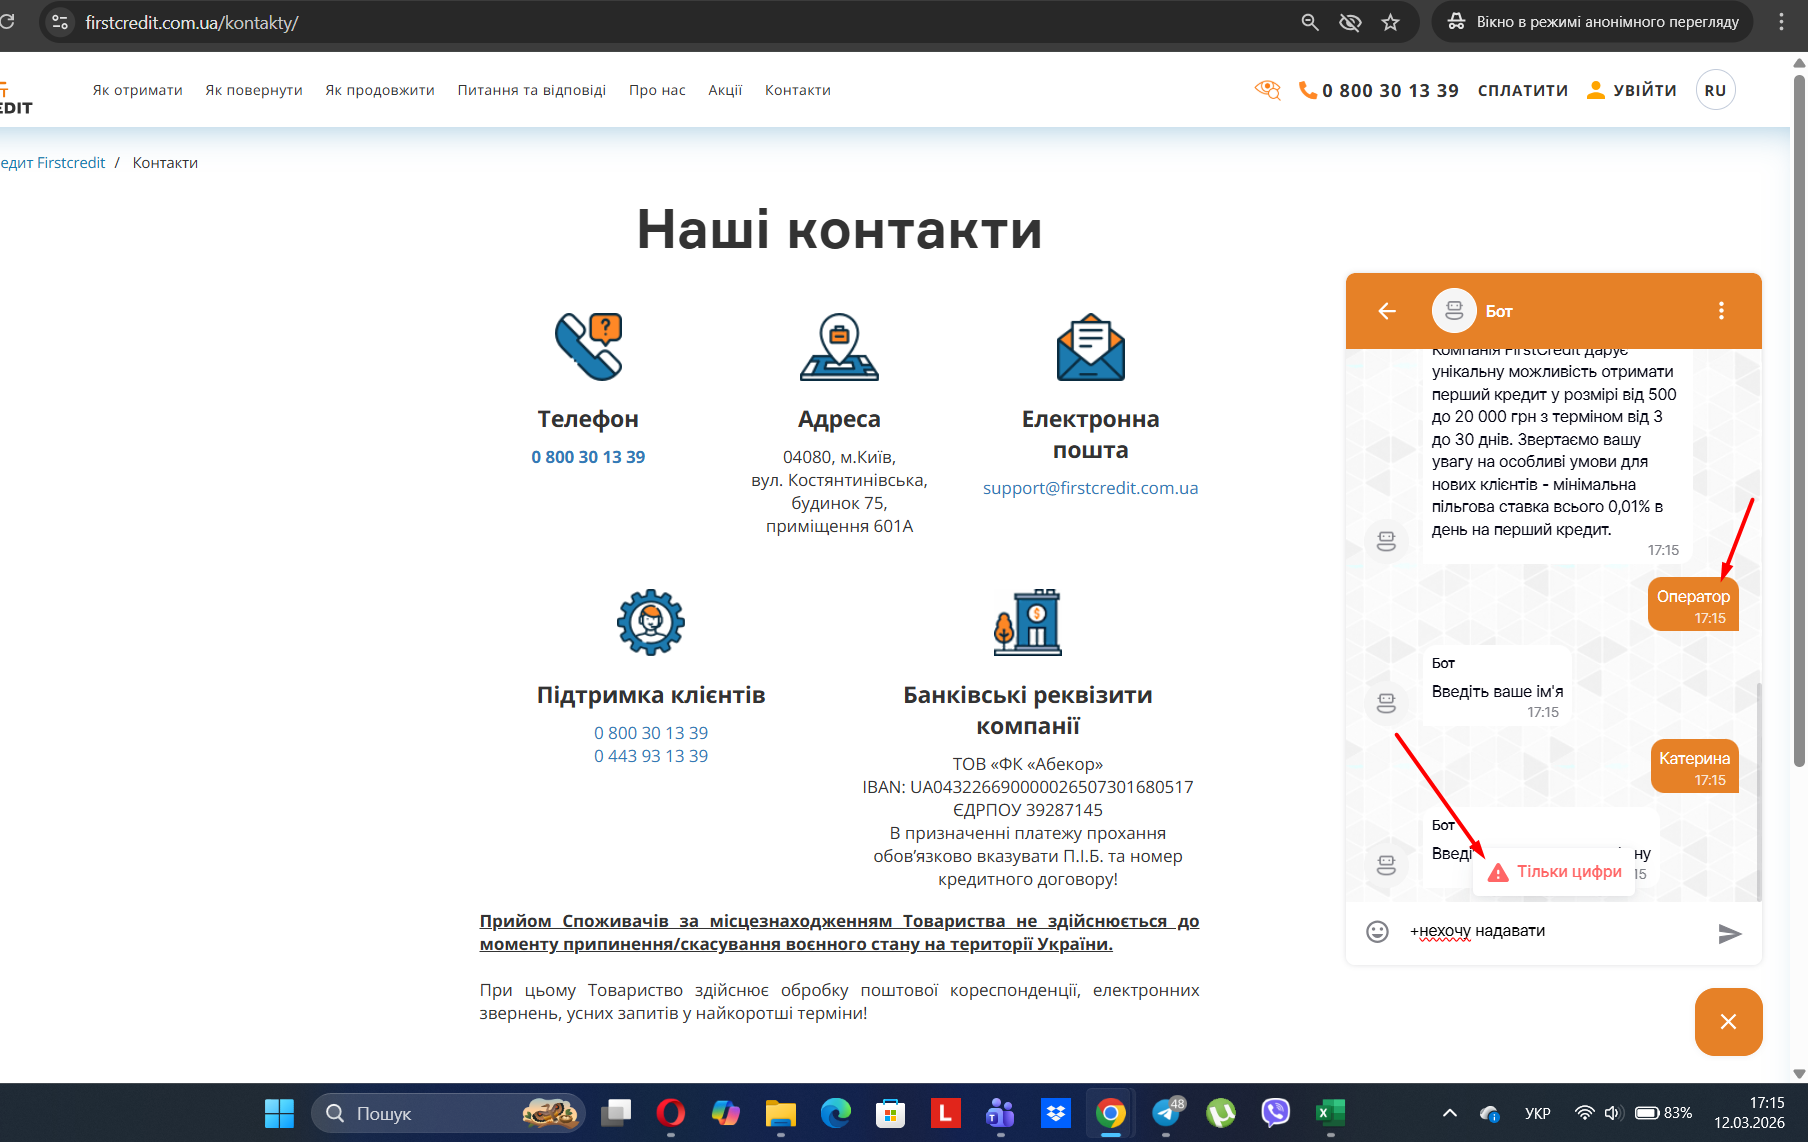Image resolution: width=1808 pixels, height=1142 pixels.
Task: Click the Бот avatar in the chat header
Action: point(1454,311)
